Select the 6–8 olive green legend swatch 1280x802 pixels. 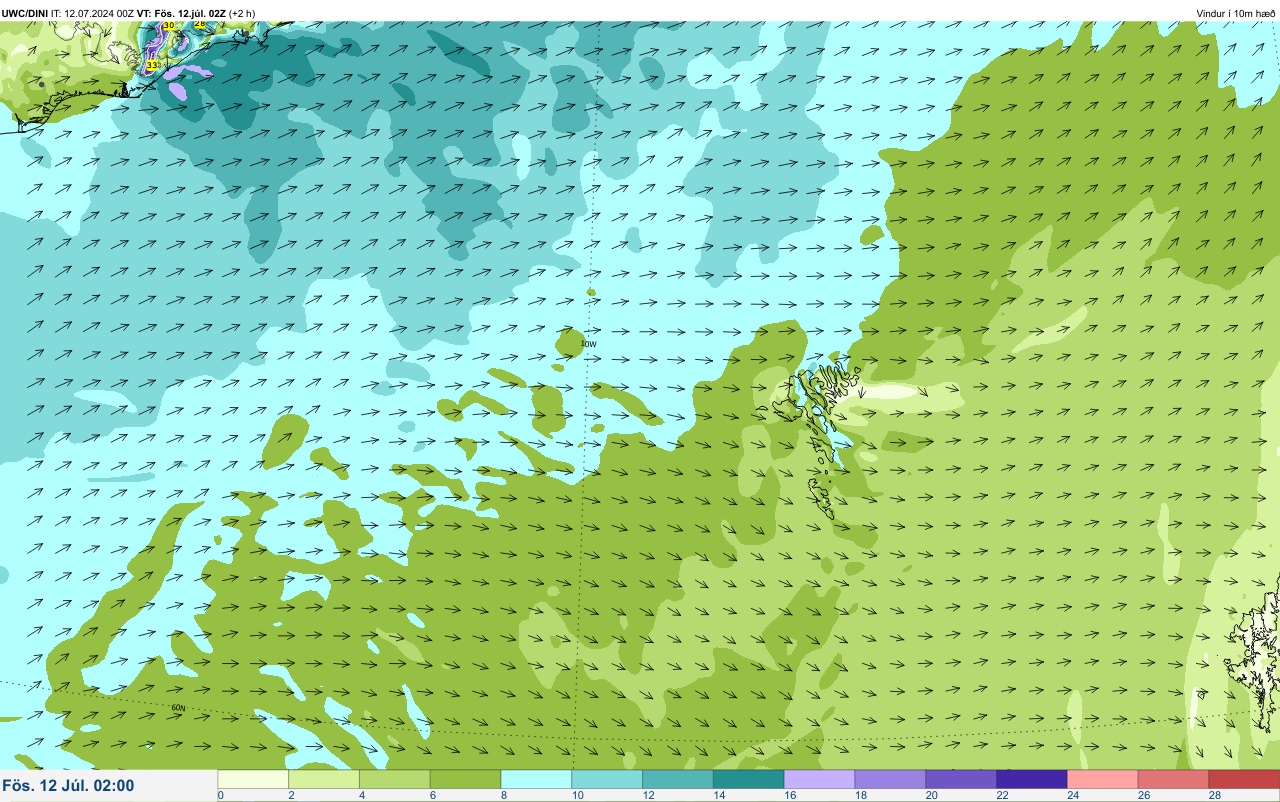coord(465,779)
